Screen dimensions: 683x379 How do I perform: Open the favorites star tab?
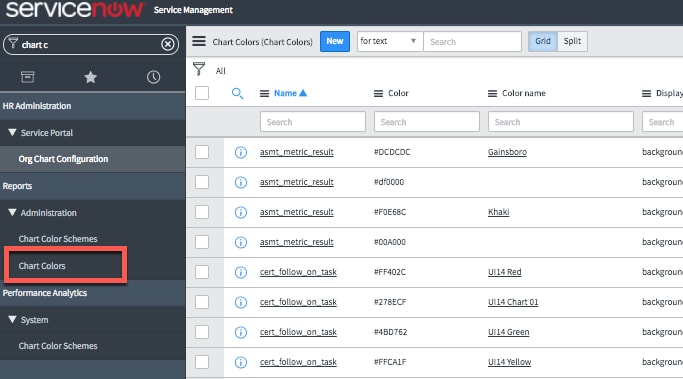[90, 77]
